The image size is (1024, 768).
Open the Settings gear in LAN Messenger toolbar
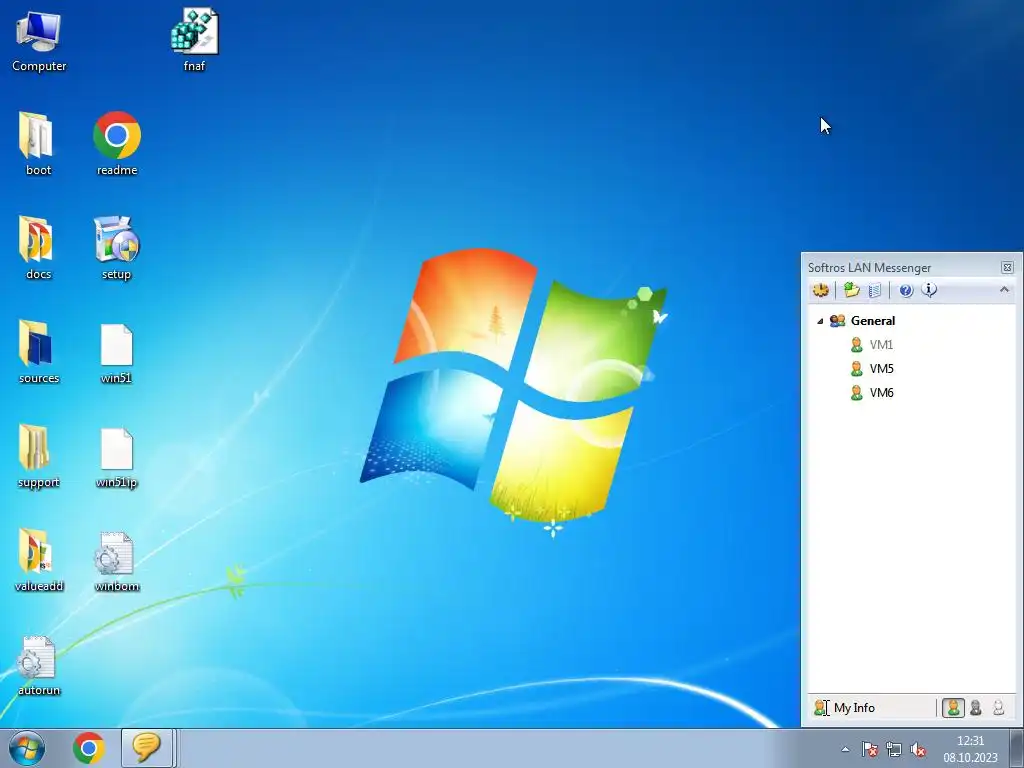[821, 290]
